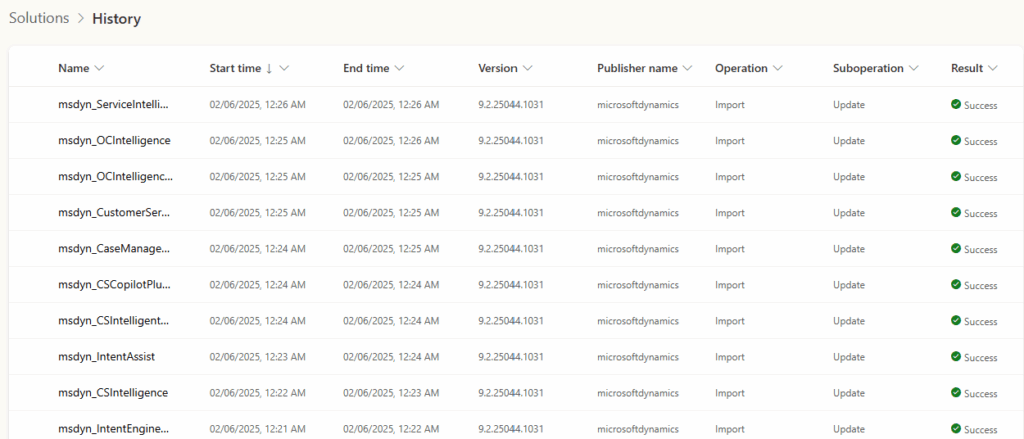1024x439 pixels.
Task: Click the Start time column header
Action: point(234,69)
